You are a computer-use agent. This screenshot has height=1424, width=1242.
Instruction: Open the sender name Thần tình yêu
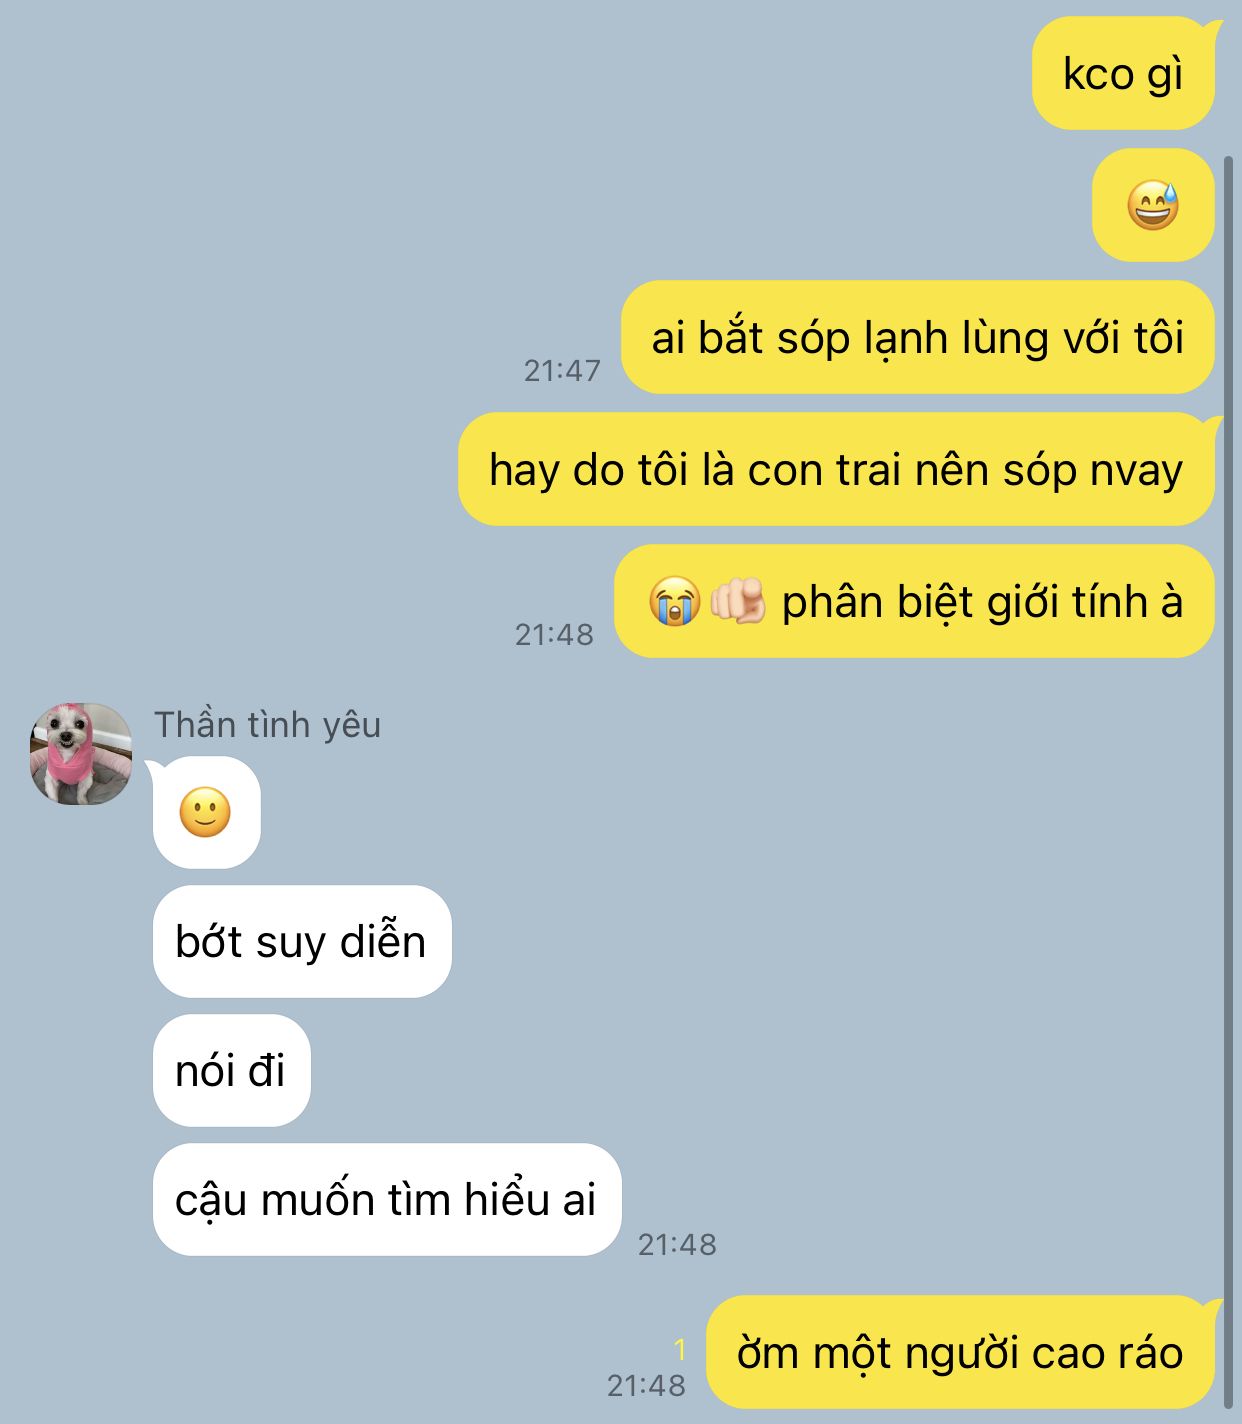coord(267,725)
